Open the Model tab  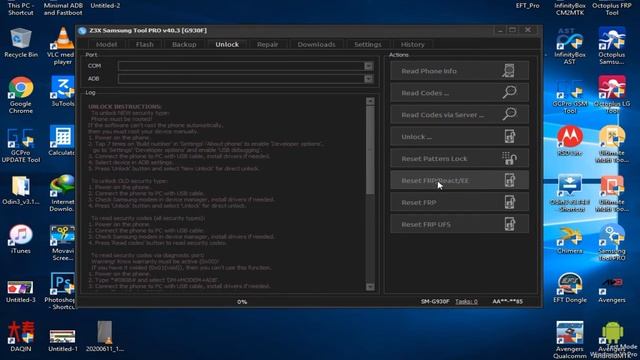click(107, 44)
